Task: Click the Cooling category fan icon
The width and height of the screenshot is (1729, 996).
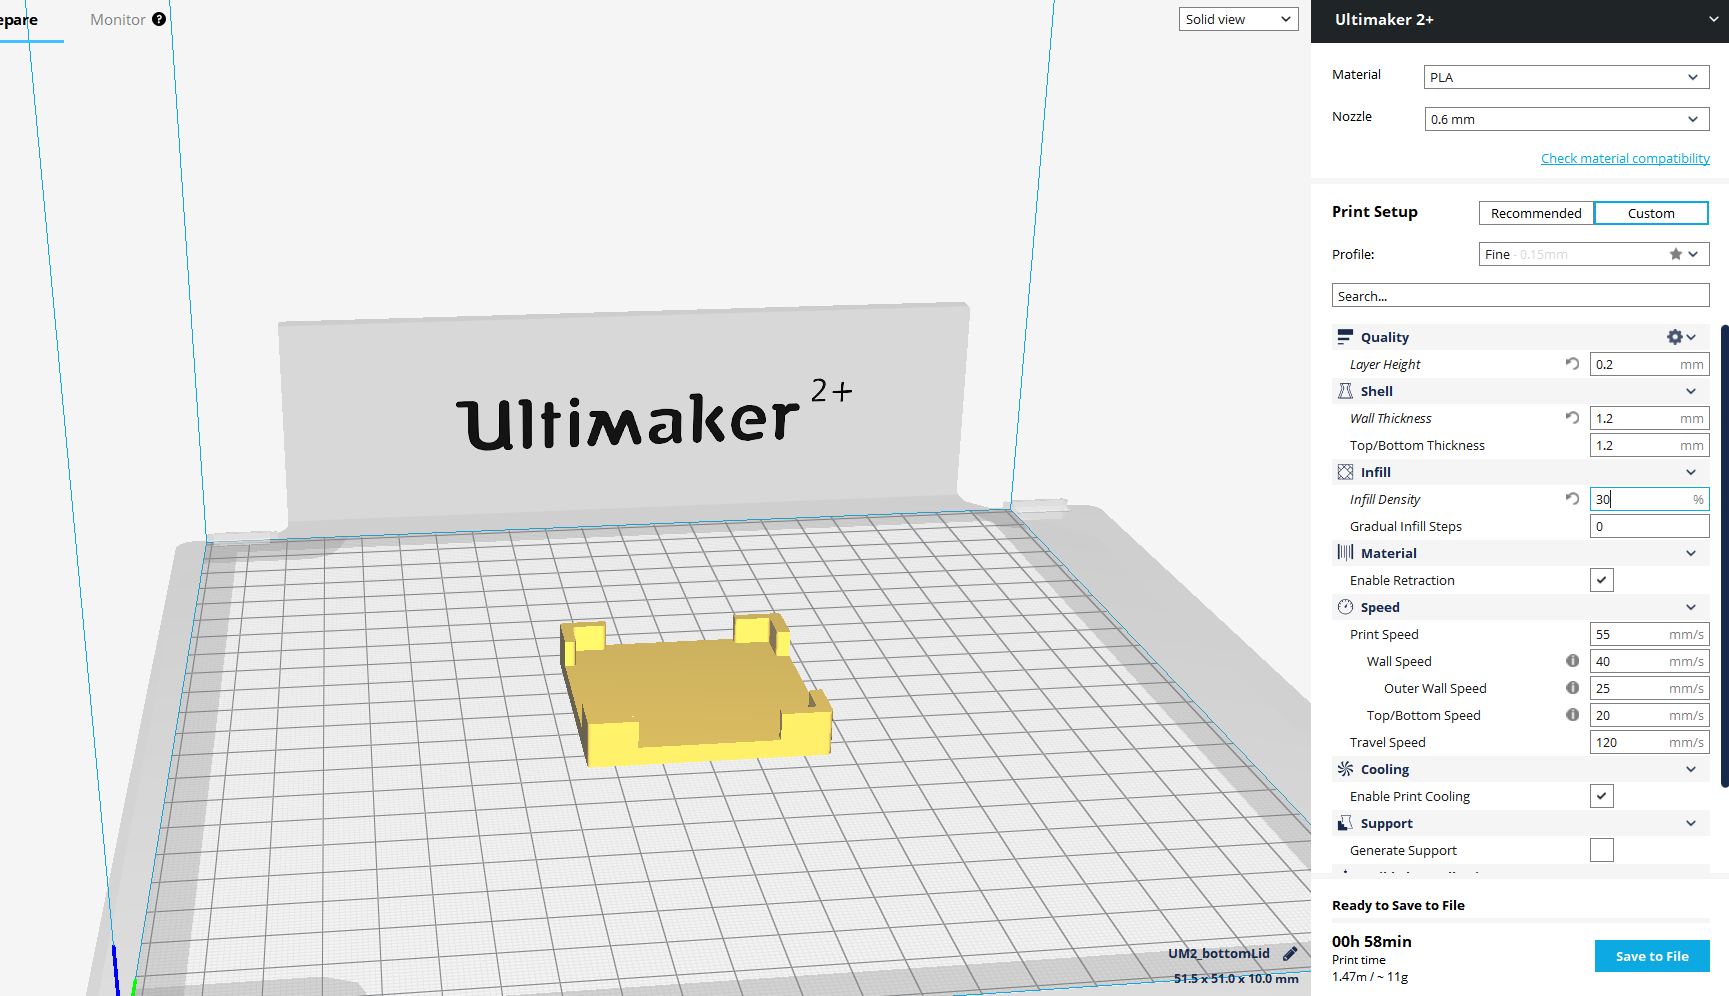Action: (1345, 769)
